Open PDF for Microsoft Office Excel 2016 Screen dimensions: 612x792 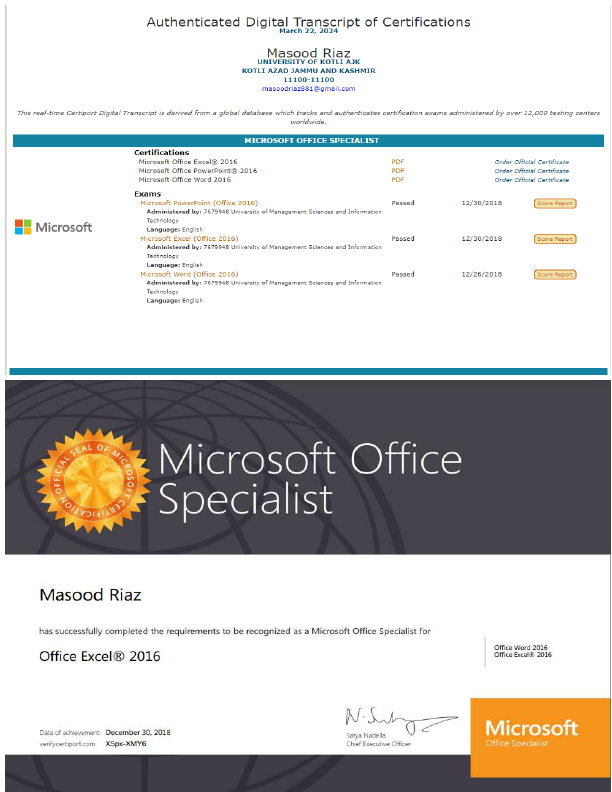397,162
